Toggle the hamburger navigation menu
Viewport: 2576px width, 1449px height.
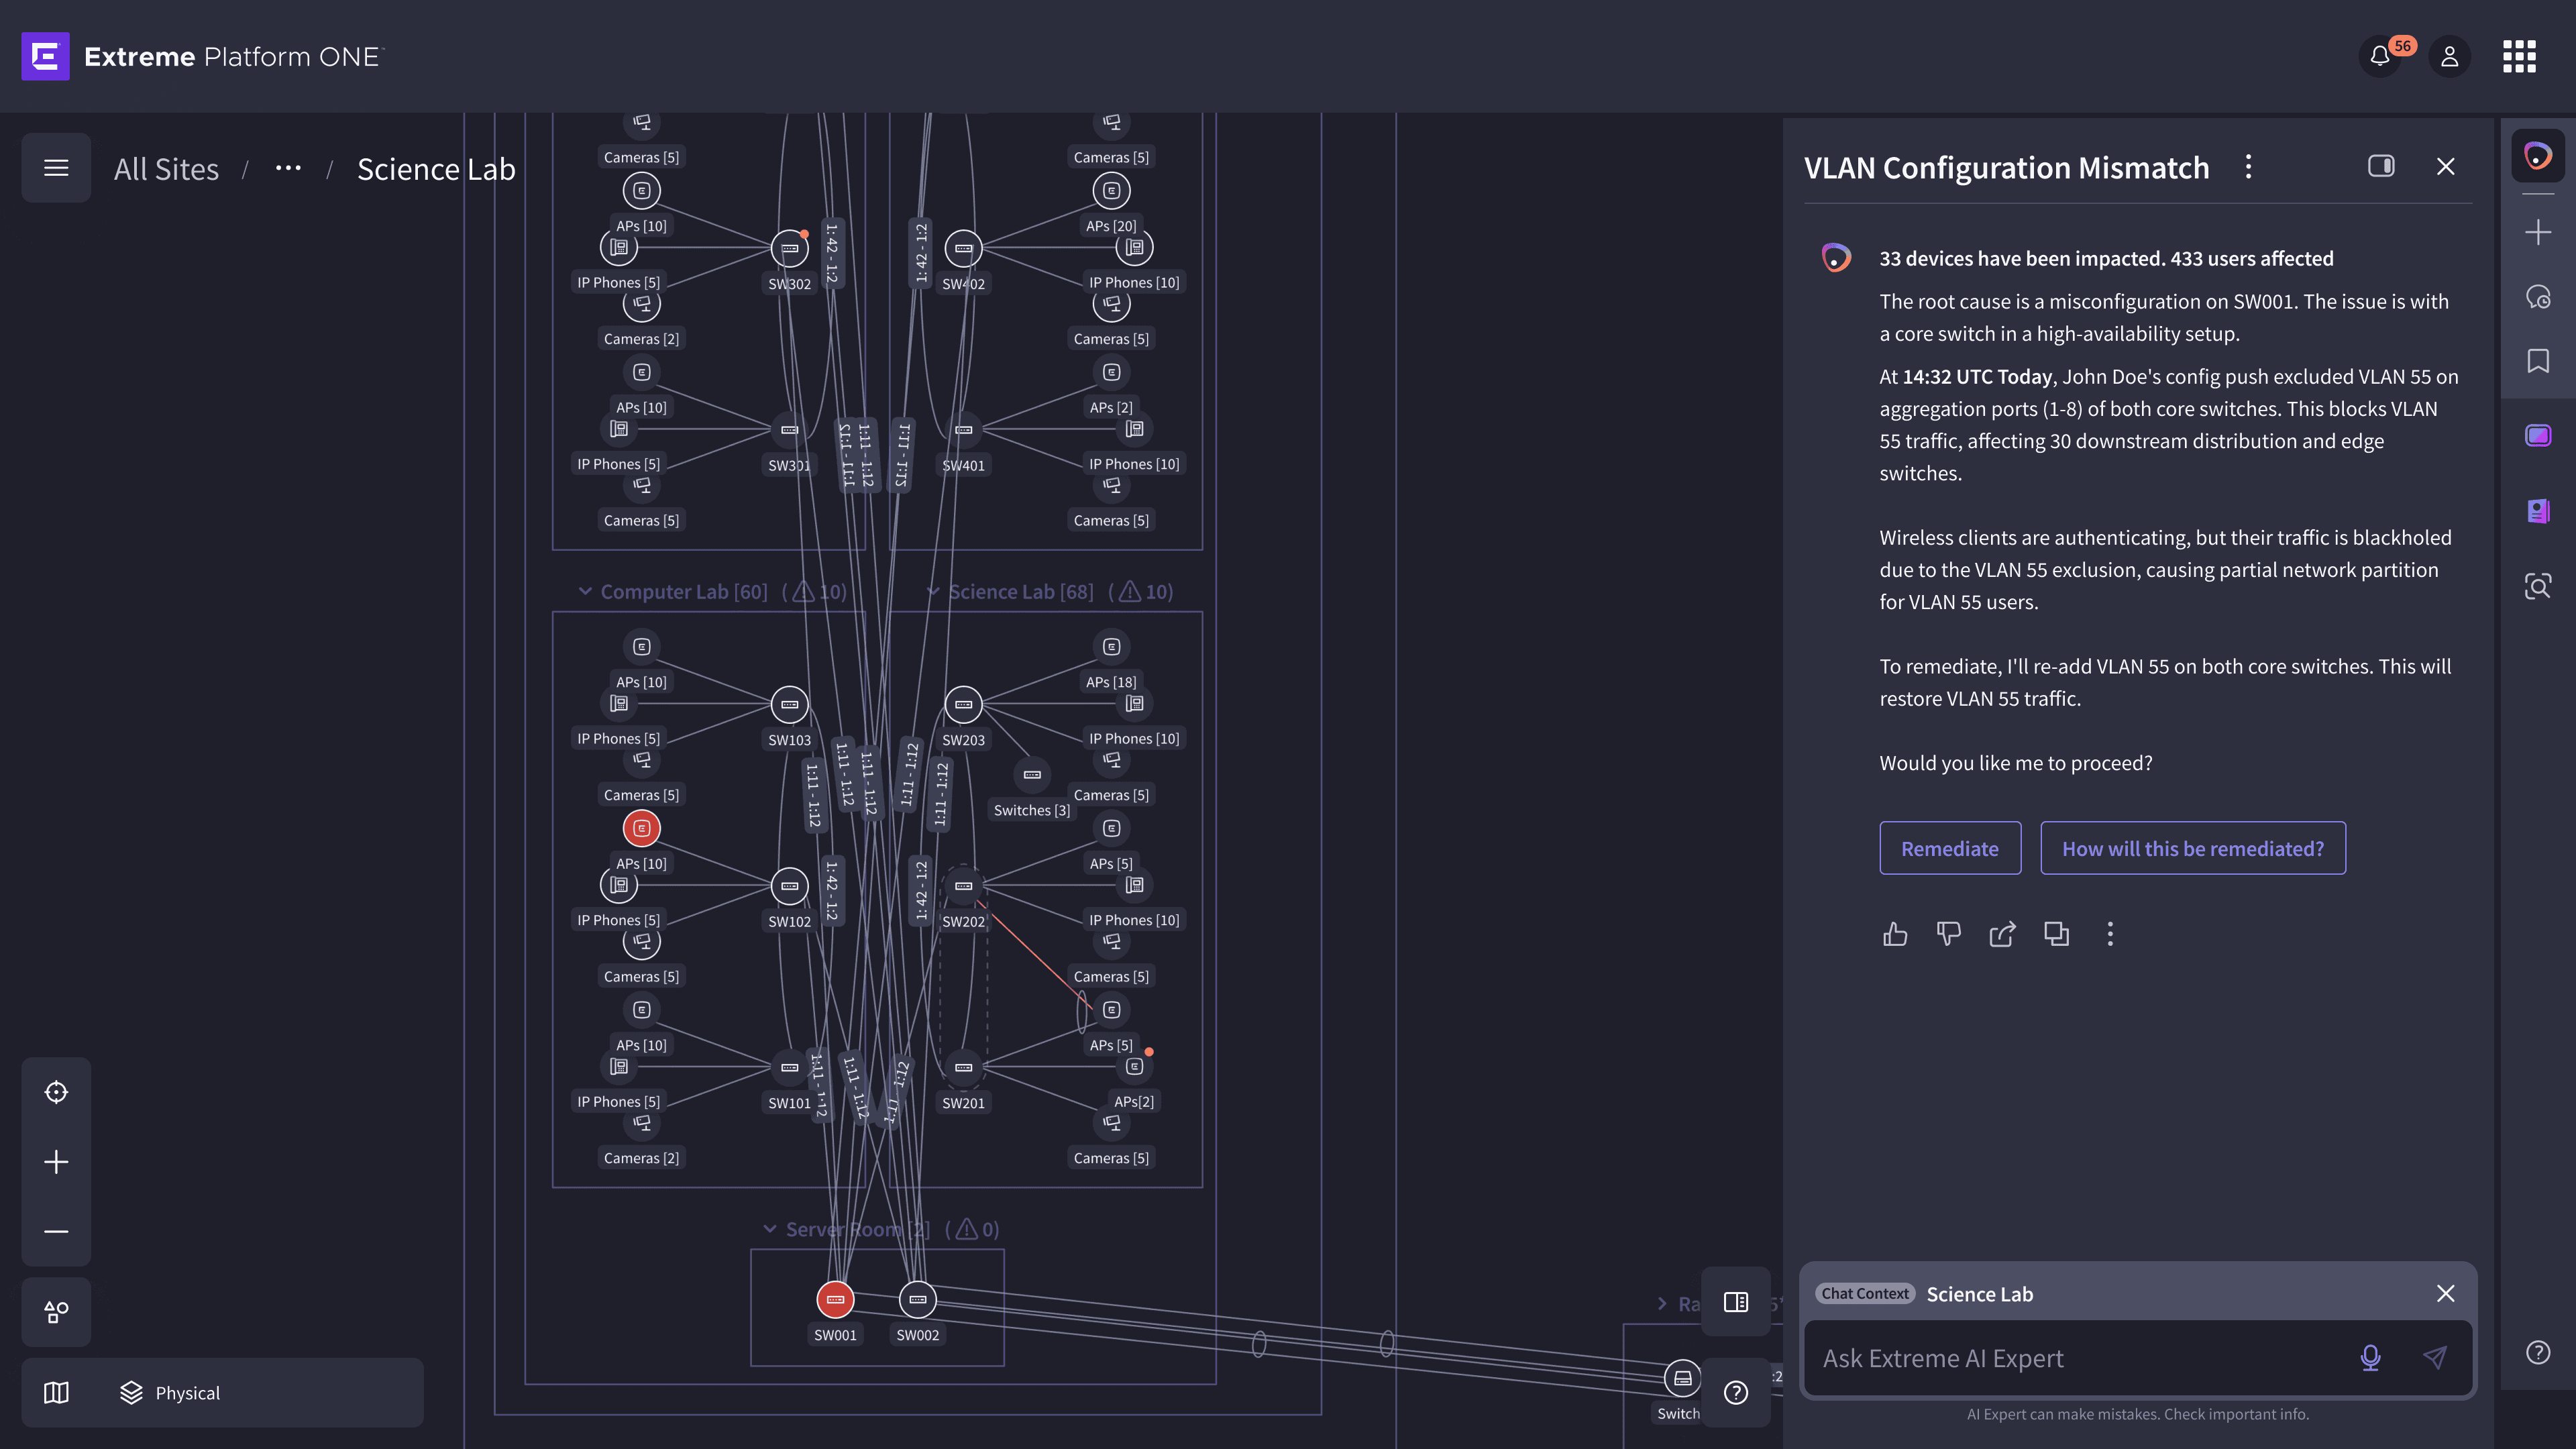point(56,168)
